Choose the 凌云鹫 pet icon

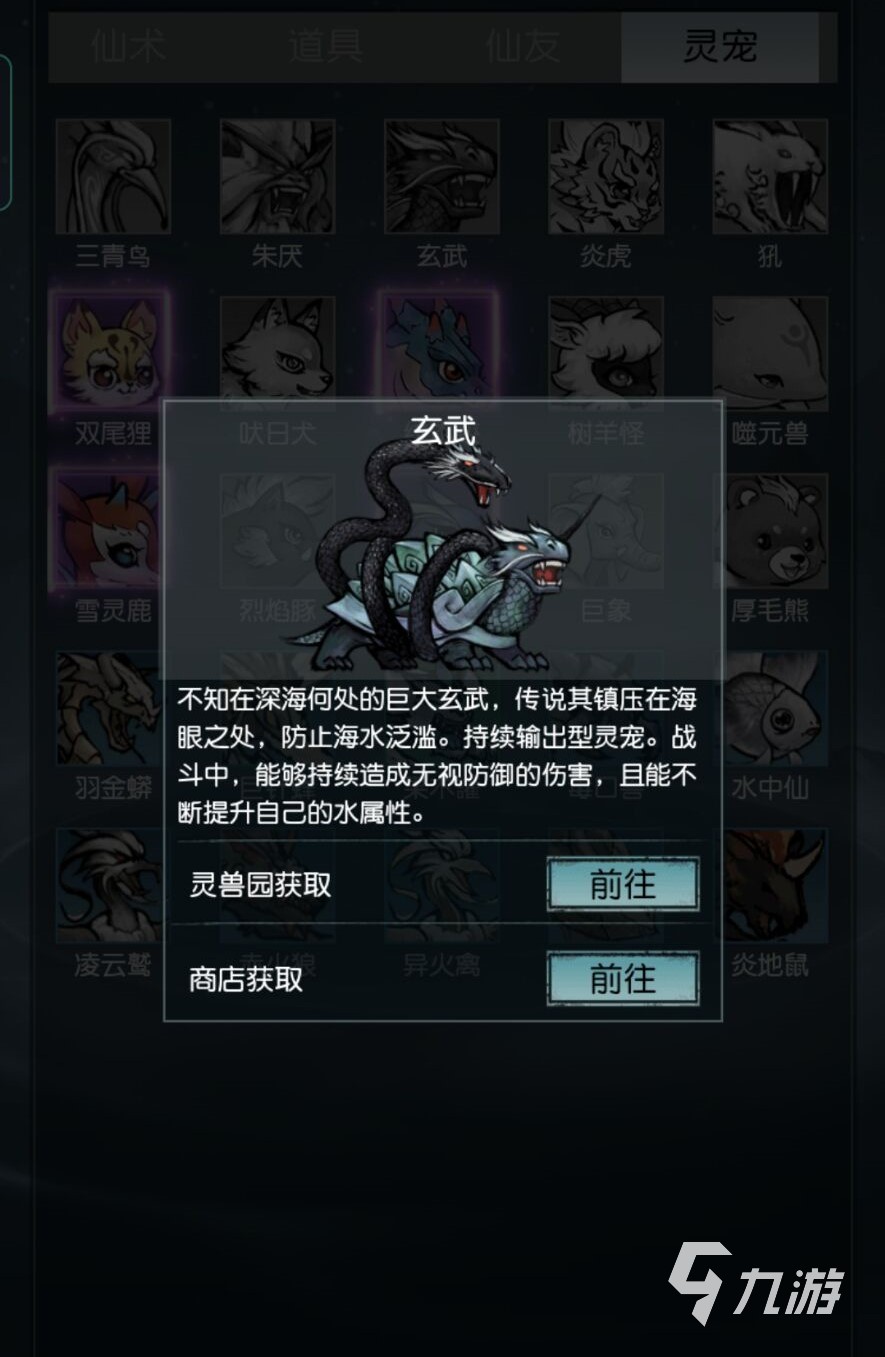coord(110,886)
